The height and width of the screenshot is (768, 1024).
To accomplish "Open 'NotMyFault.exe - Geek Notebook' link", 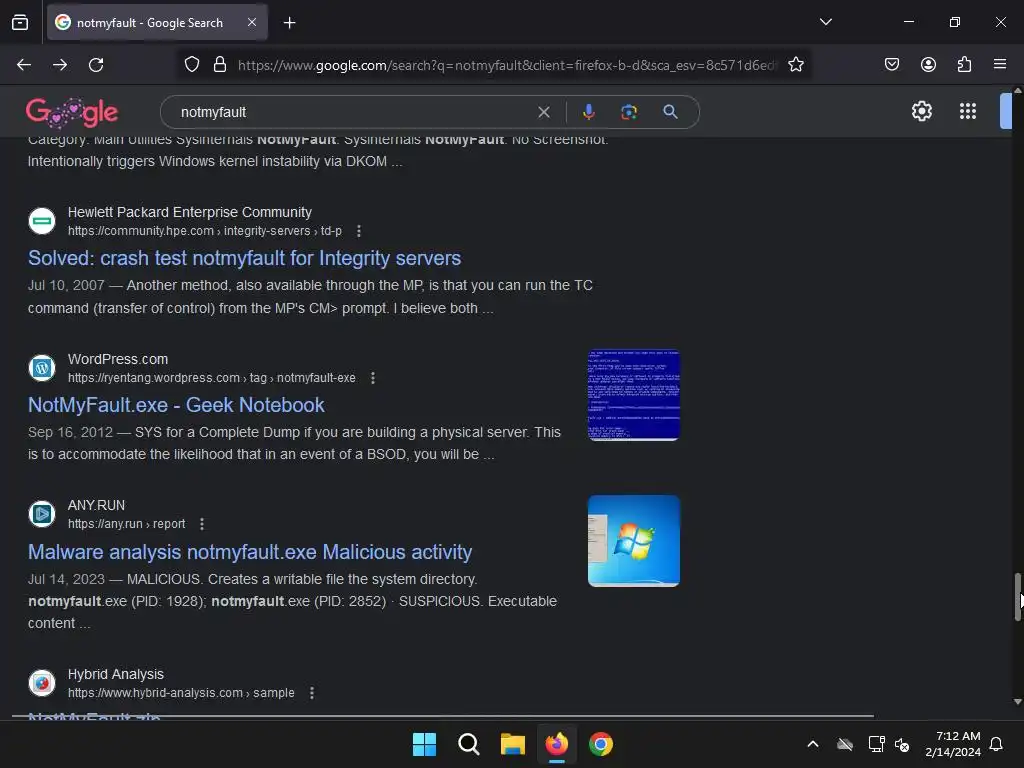I will [x=176, y=405].
